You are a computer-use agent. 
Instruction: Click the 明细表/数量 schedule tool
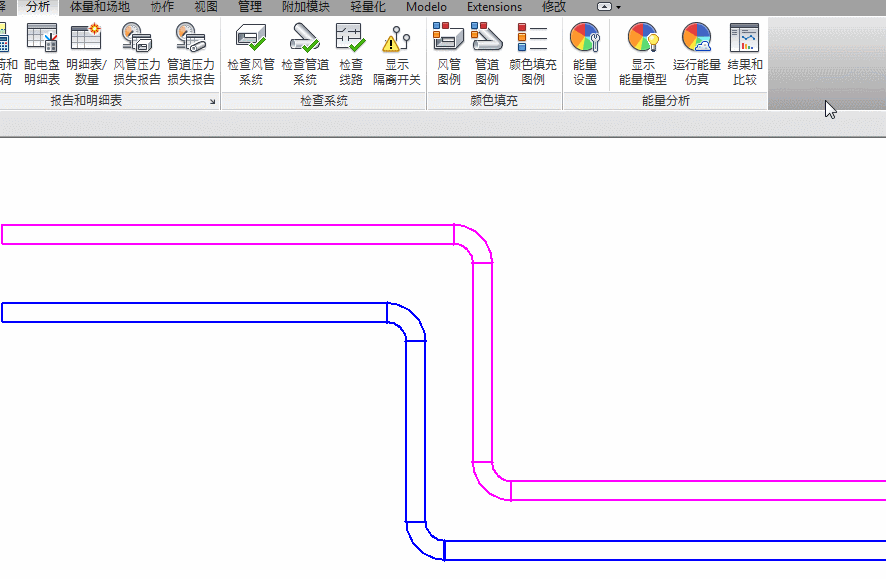pos(86,54)
